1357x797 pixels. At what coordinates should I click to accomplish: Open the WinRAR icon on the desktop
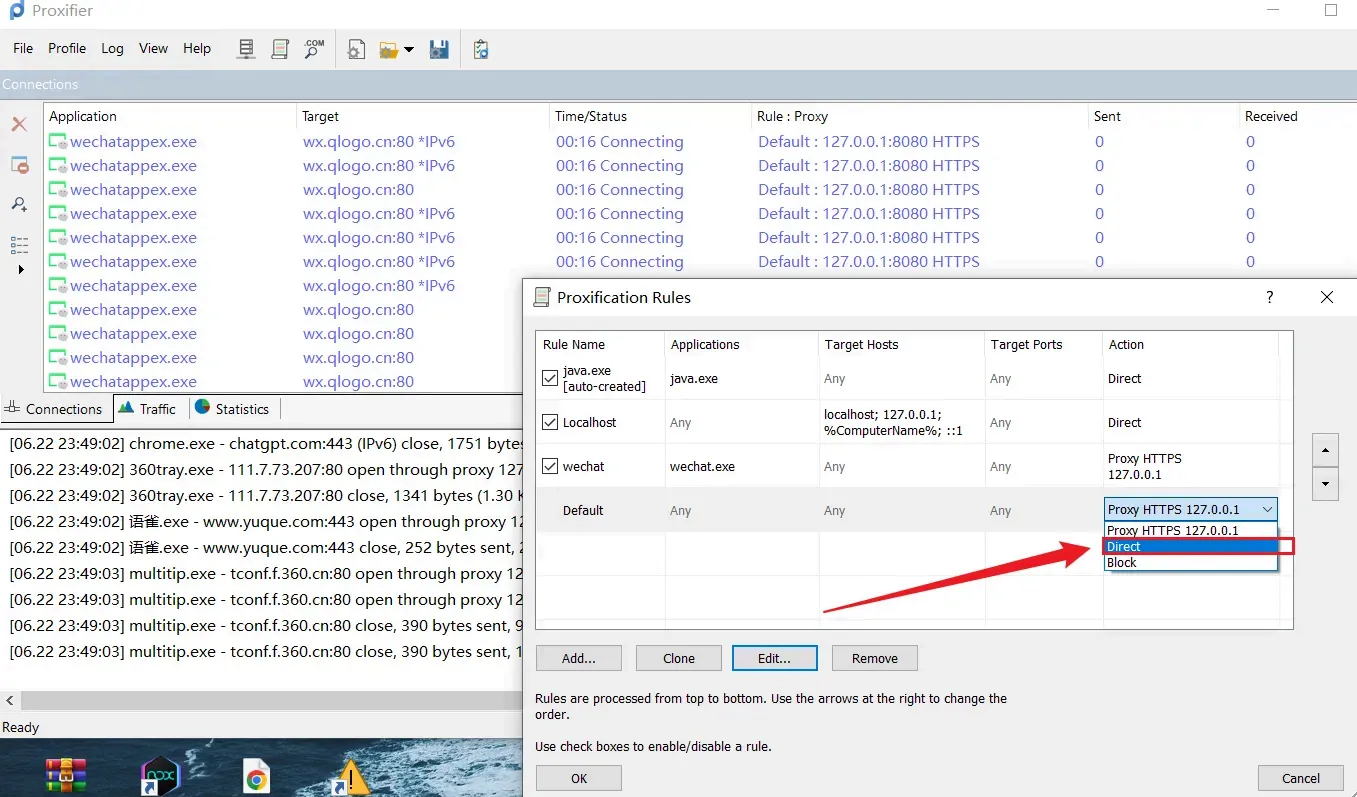tap(66, 776)
